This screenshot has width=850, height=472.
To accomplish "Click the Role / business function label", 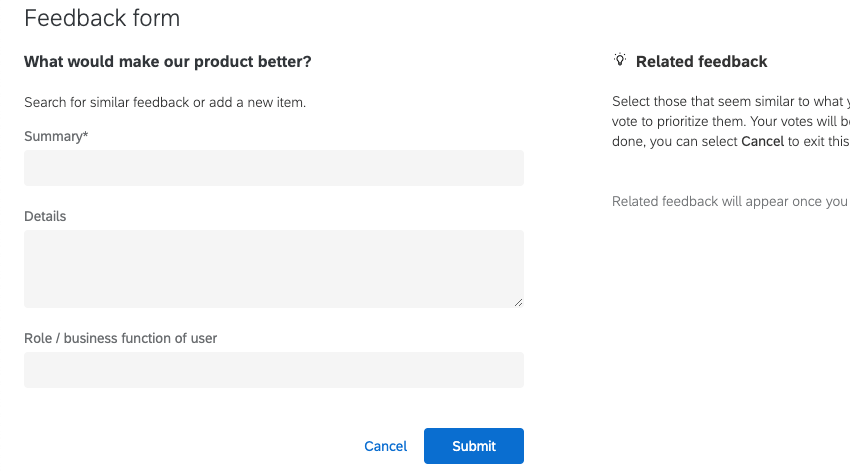I will point(120,338).
